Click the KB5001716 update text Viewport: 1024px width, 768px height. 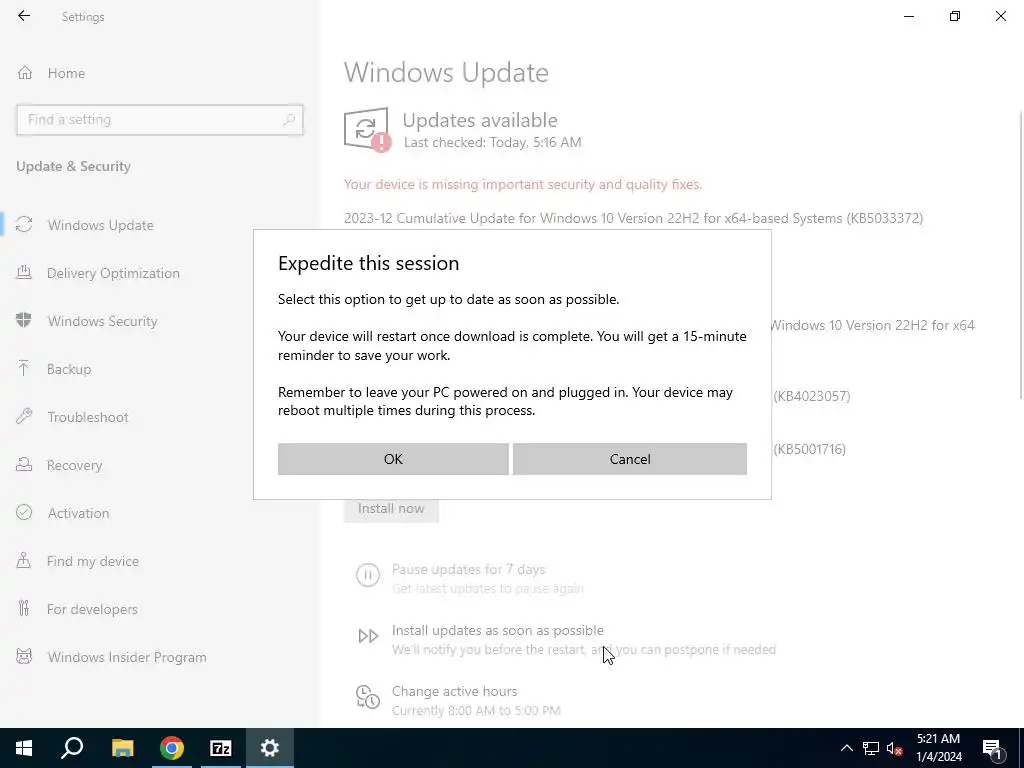coord(809,449)
